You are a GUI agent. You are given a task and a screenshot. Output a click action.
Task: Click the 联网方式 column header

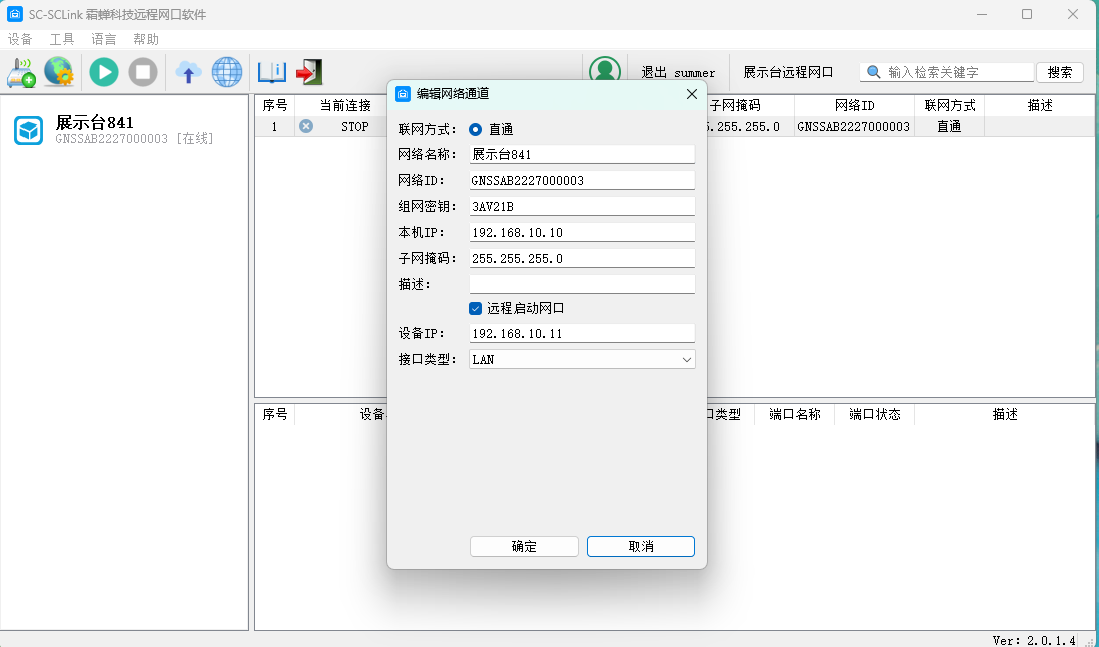click(x=950, y=105)
